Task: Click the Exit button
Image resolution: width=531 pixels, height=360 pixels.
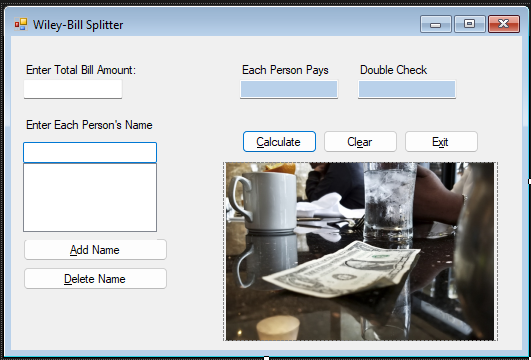Action: pos(441,142)
